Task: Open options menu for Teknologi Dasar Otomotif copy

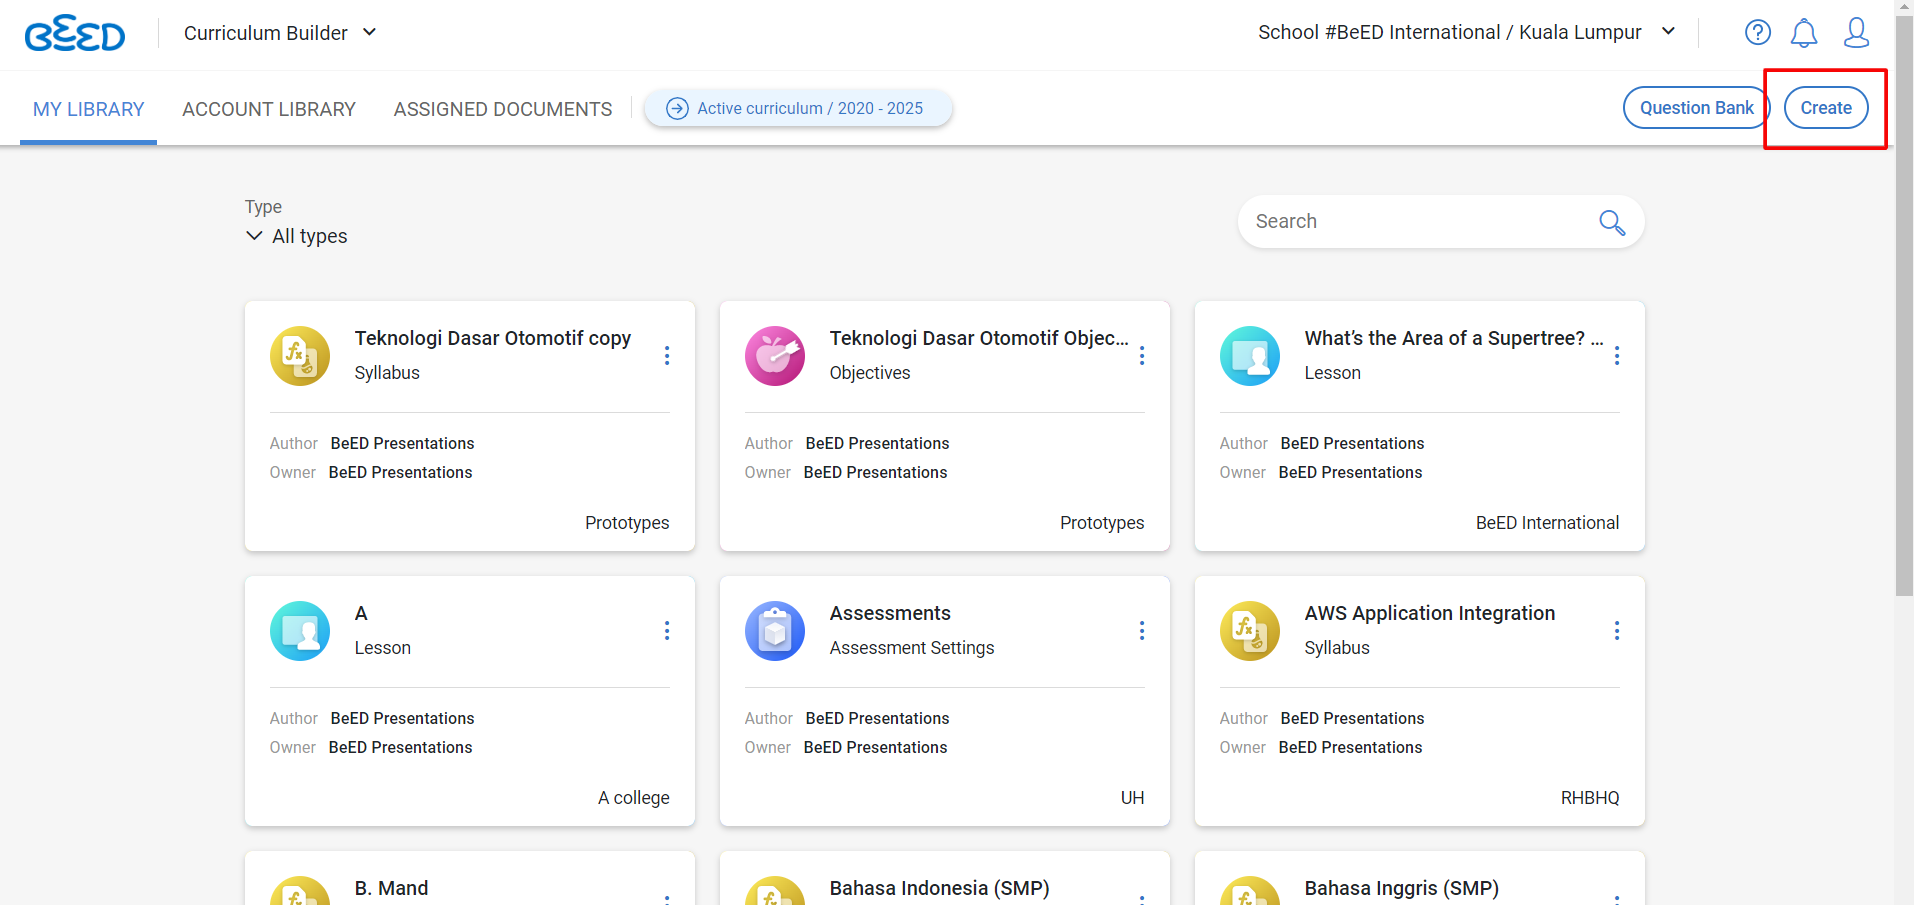Action: (667, 356)
